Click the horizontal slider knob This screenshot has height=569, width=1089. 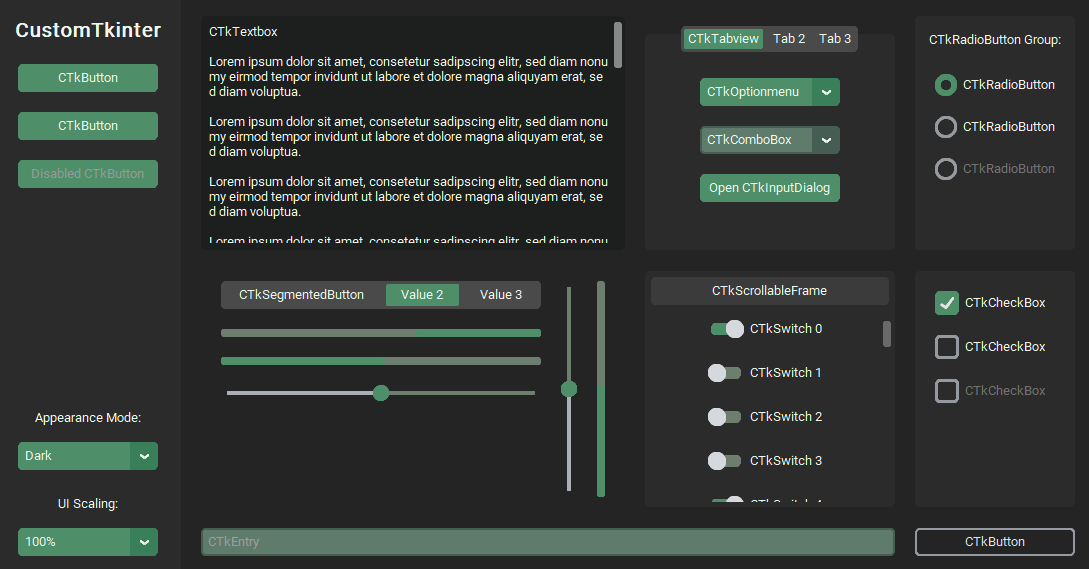click(380, 393)
